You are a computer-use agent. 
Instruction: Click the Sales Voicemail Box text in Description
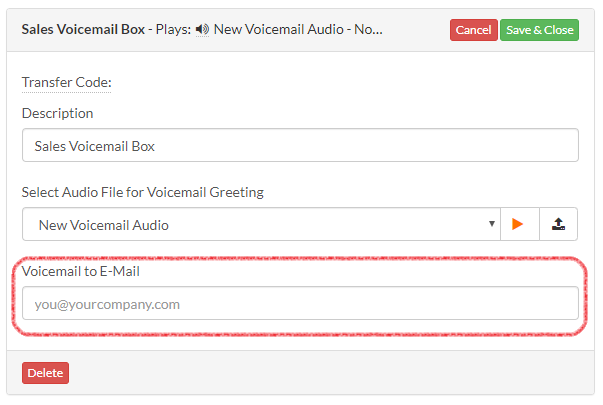pyautogui.click(x=95, y=146)
